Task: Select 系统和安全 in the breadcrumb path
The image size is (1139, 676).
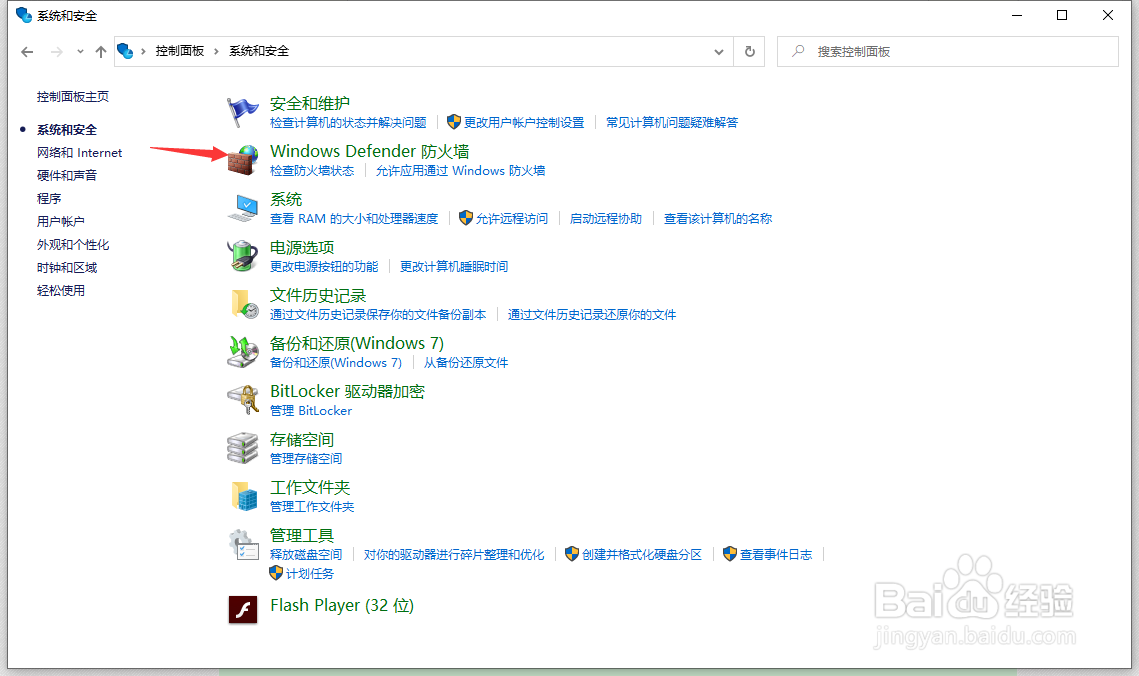Action: [259, 51]
